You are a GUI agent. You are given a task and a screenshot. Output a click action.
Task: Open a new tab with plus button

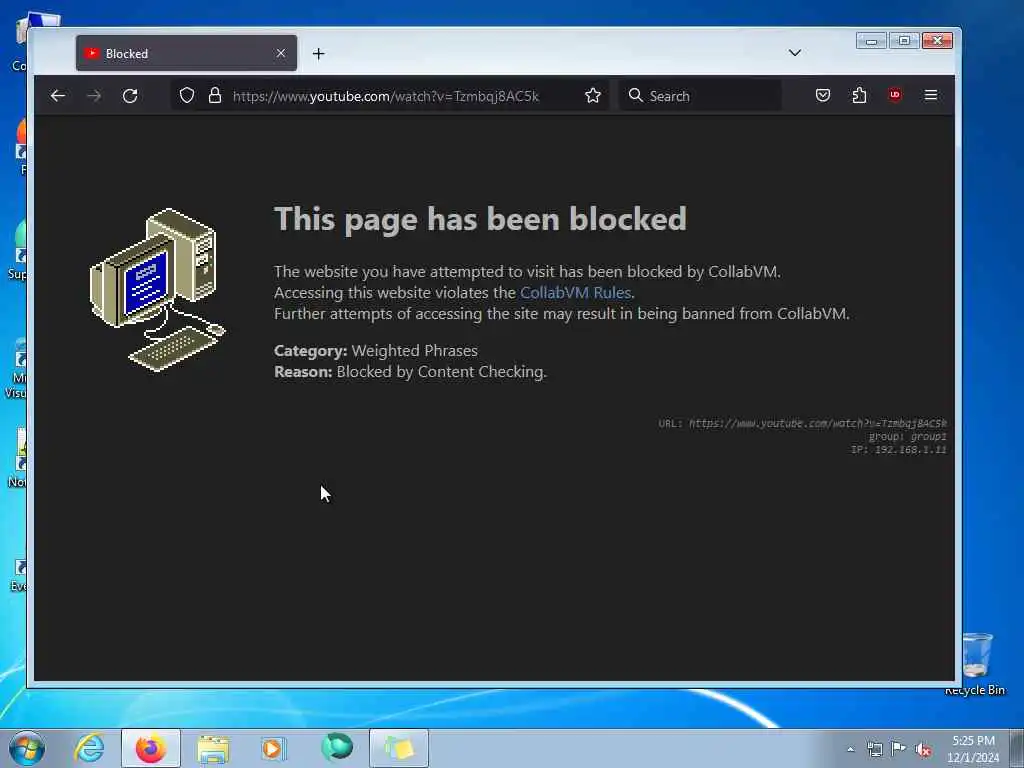[x=318, y=54]
